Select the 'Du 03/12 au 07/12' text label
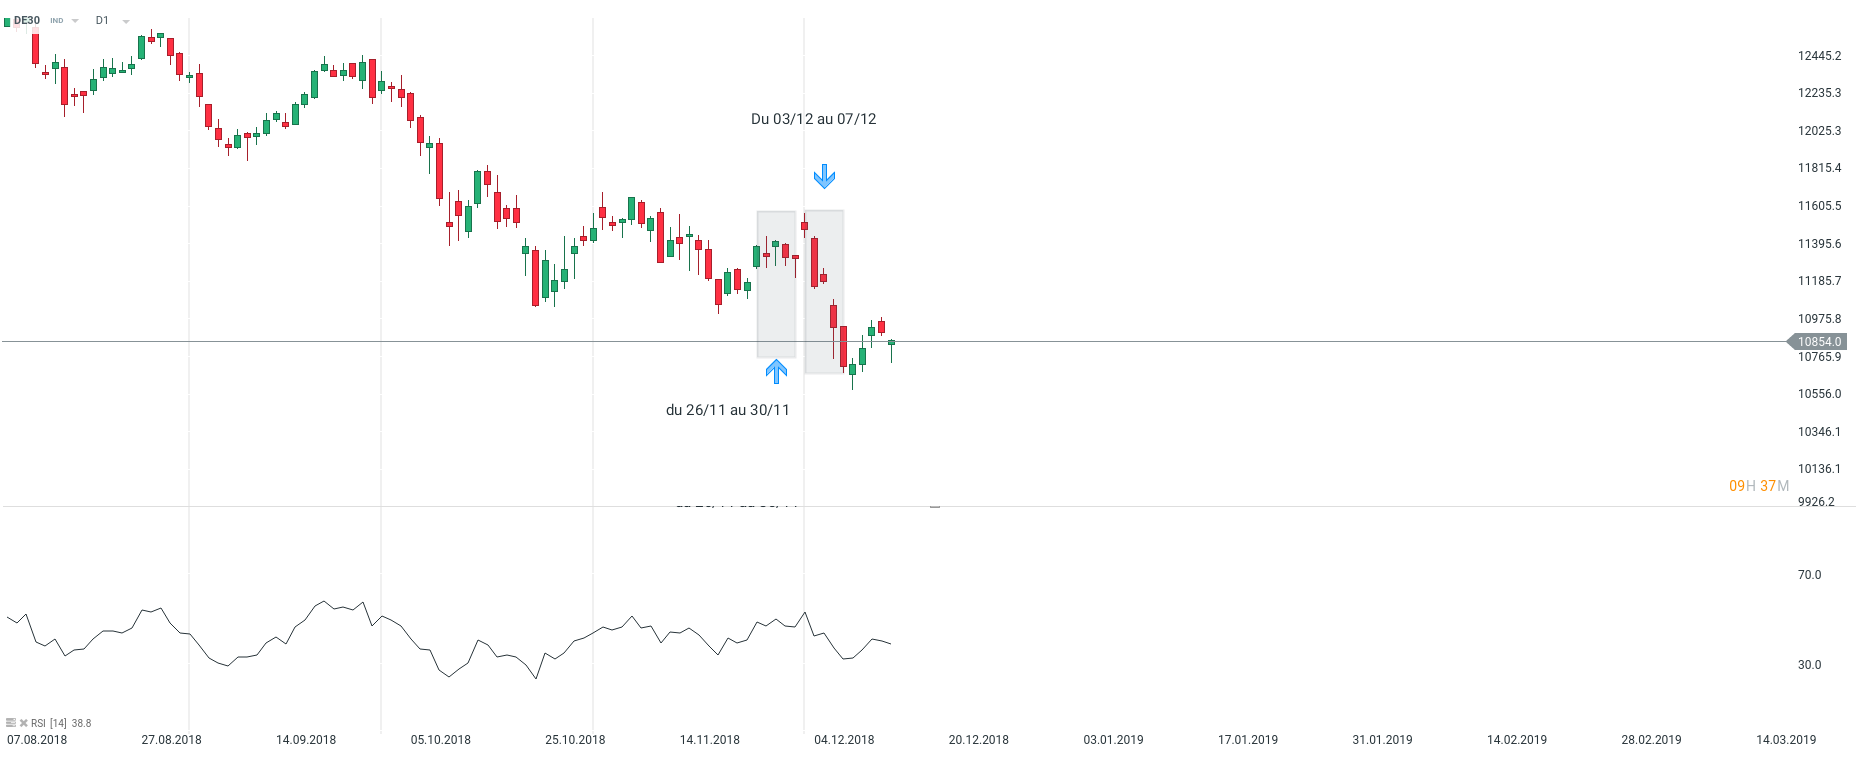This screenshot has height=757, width=1858. click(813, 119)
